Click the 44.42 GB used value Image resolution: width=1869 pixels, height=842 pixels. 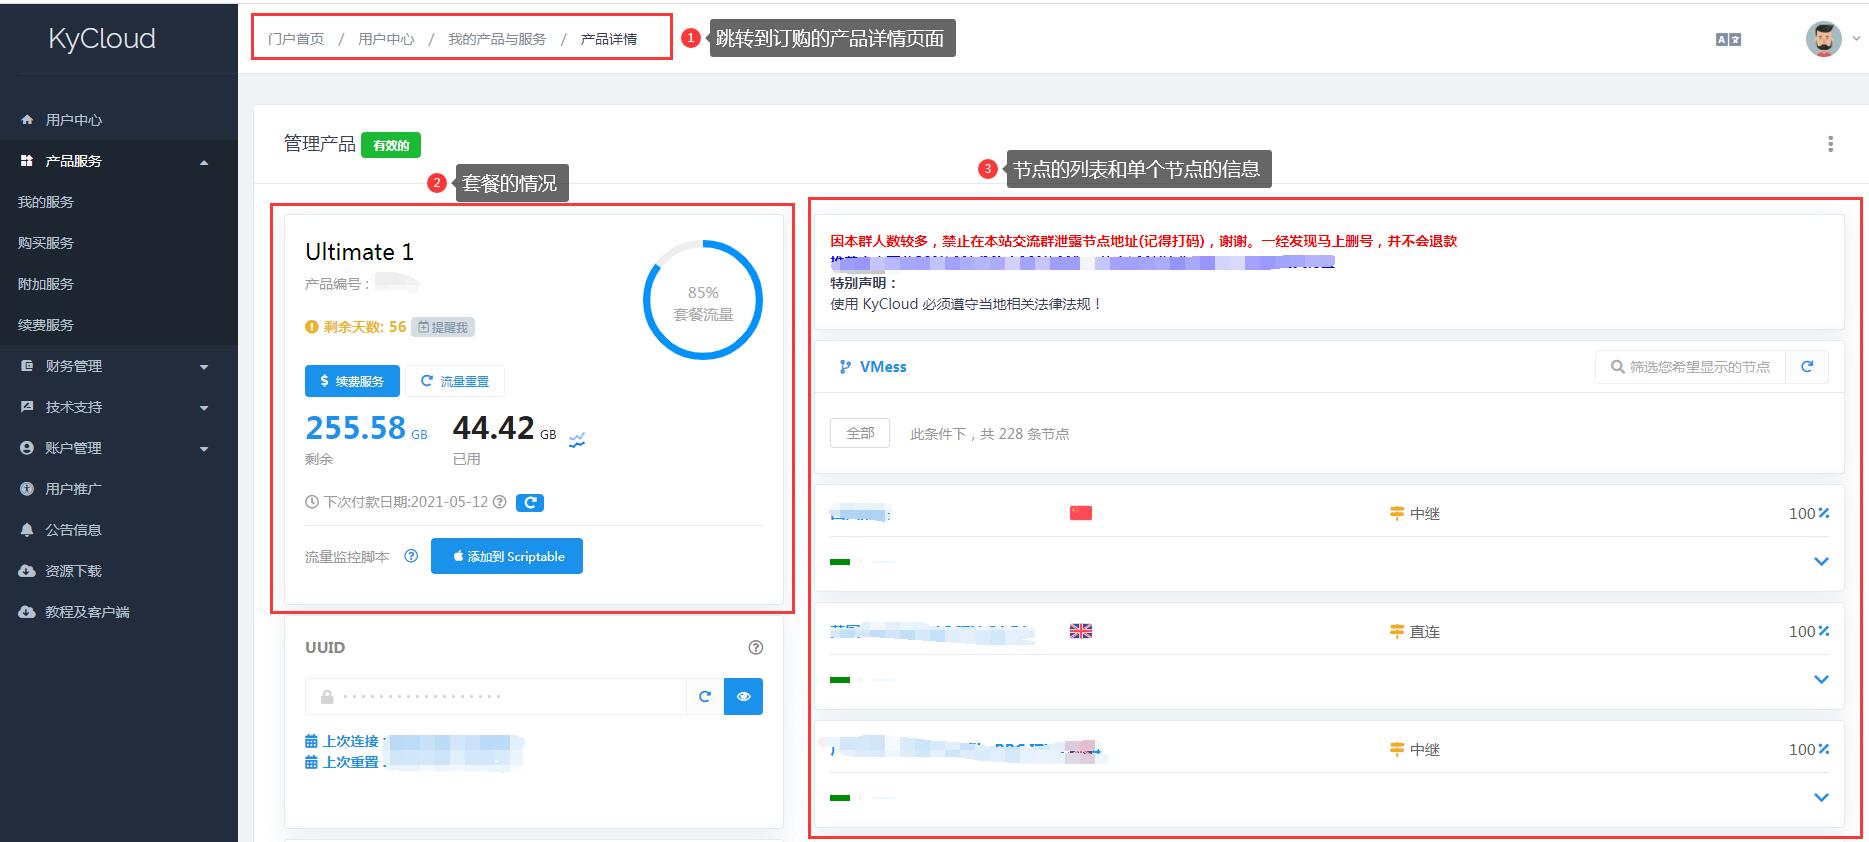tap(504, 428)
